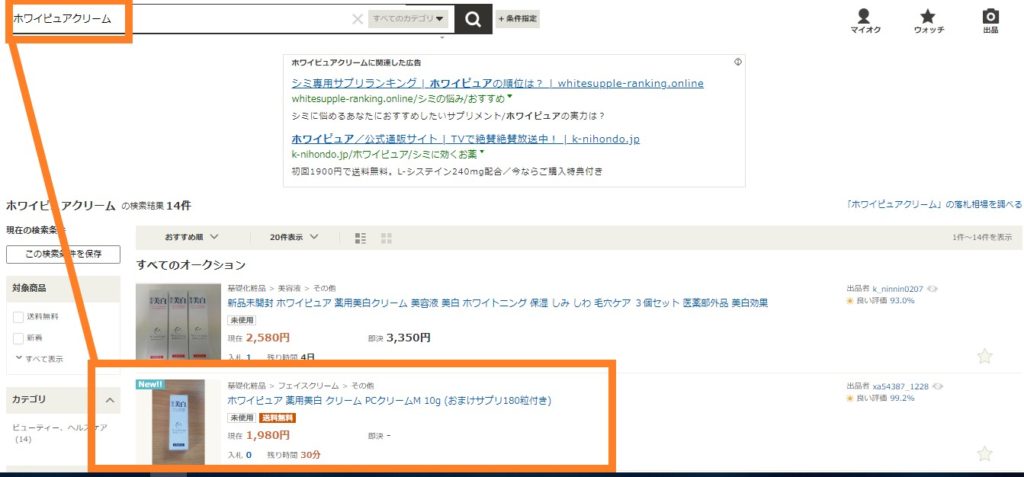Clear the search field with the X icon
The width and height of the screenshot is (1024, 477).
pyautogui.click(x=357, y=19)
